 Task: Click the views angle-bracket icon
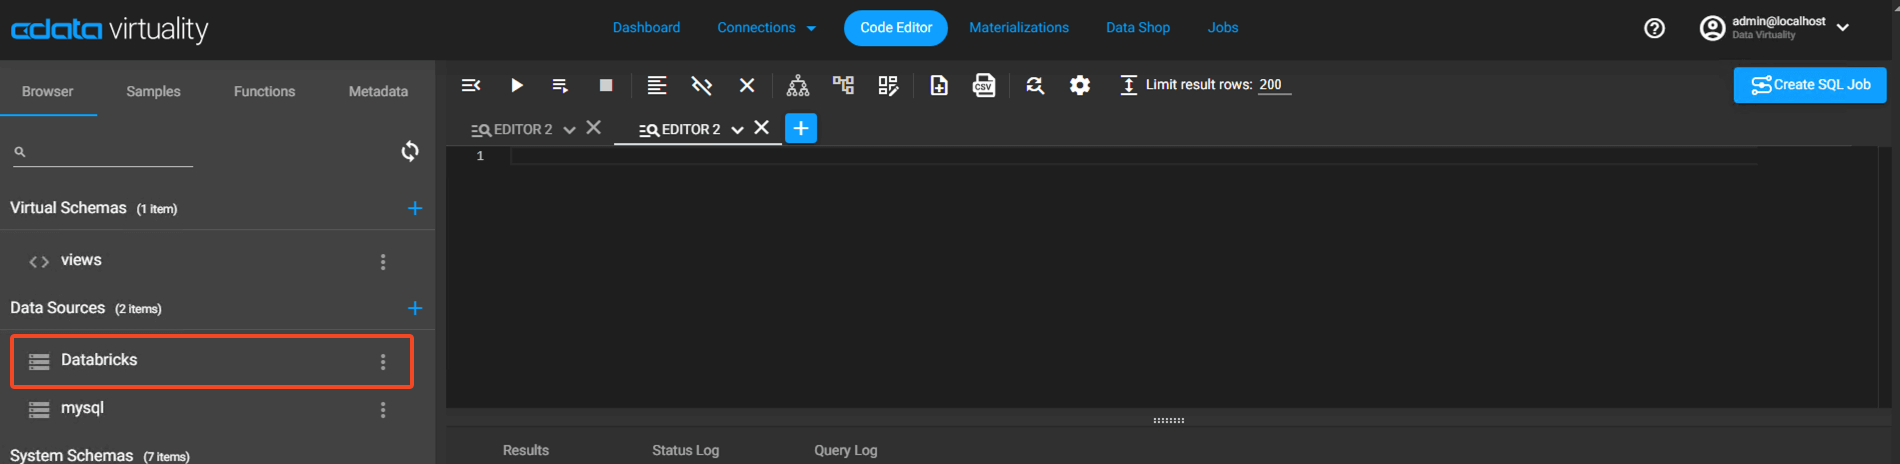(39, 262)
